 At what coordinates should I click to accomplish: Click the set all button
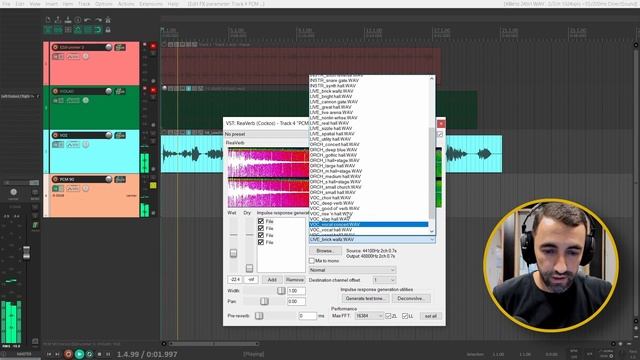pos(431,316)
